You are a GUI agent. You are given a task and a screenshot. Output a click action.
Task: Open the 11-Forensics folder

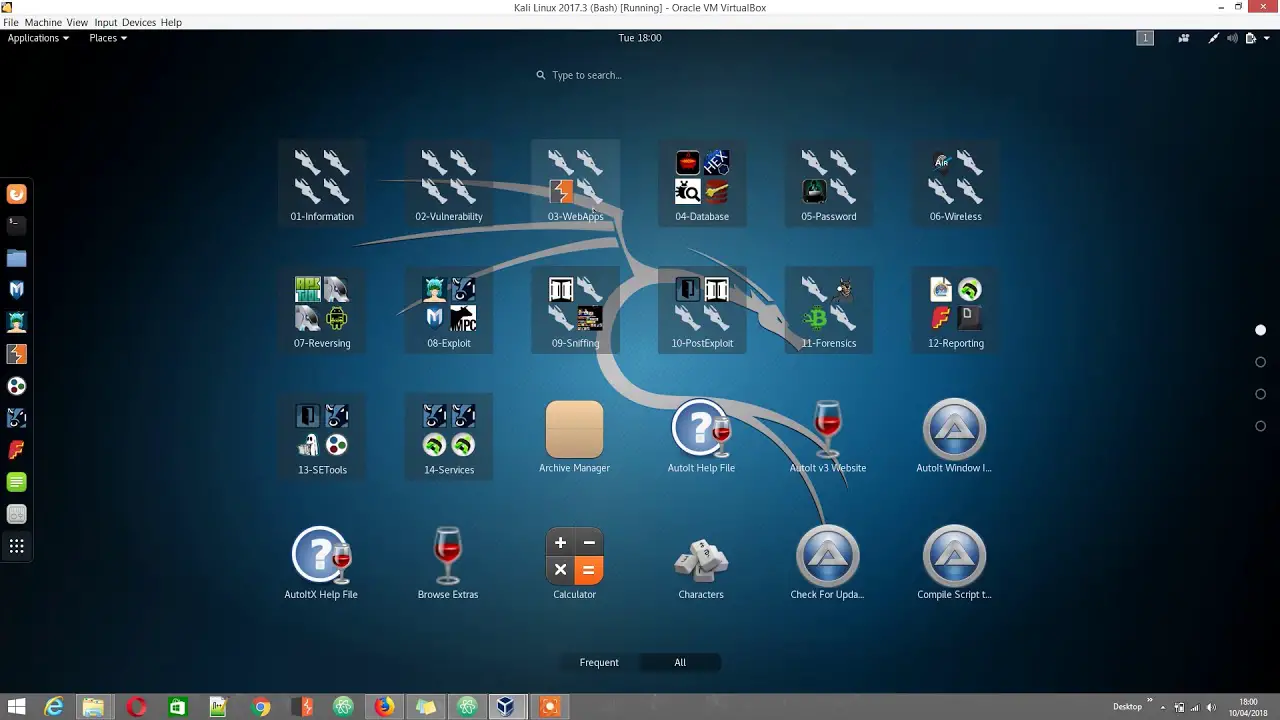(x=828, y=311)
